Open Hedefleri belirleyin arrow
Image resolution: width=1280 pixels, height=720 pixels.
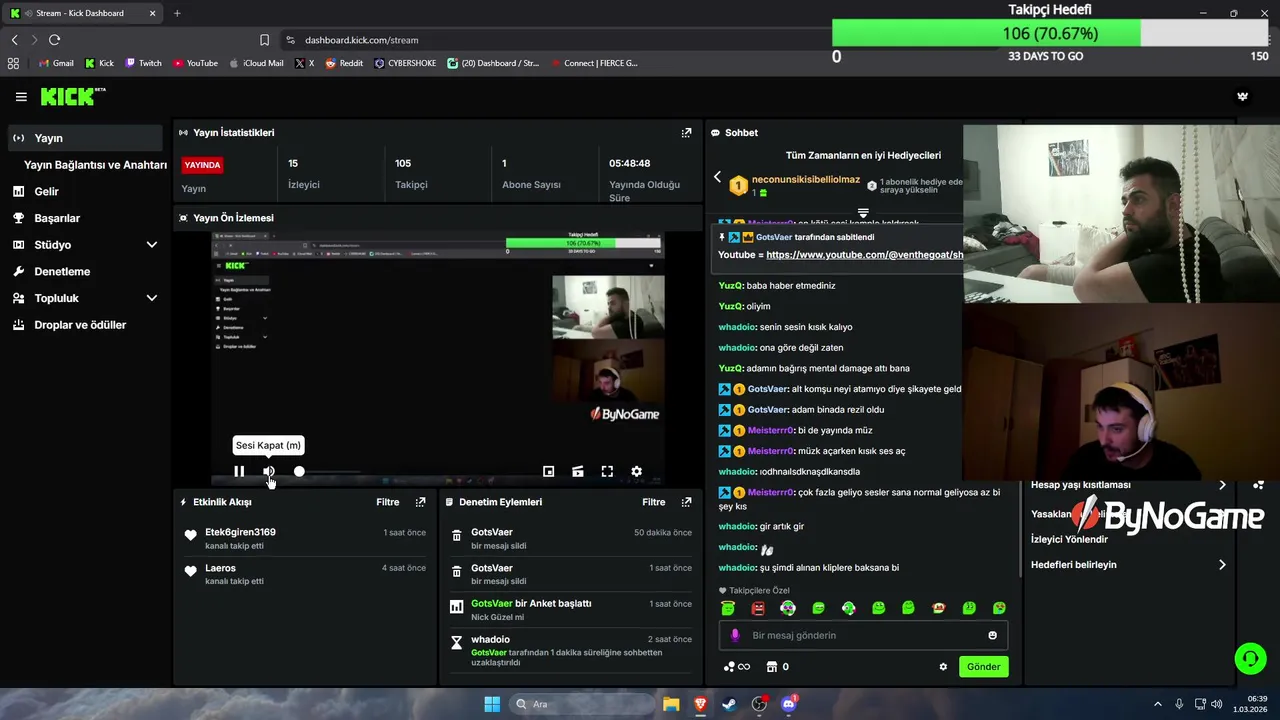pyautogui.click(x=1222, y=565)
